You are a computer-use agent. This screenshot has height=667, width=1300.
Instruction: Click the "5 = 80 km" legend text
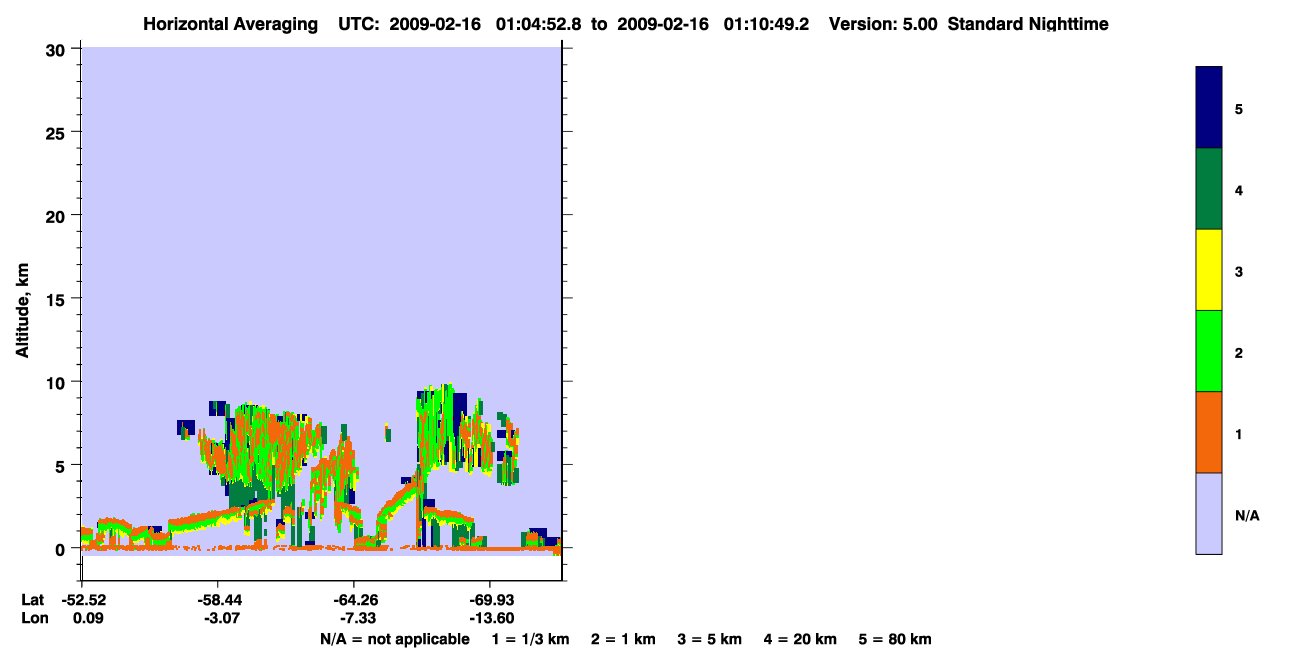pos(895,639)
